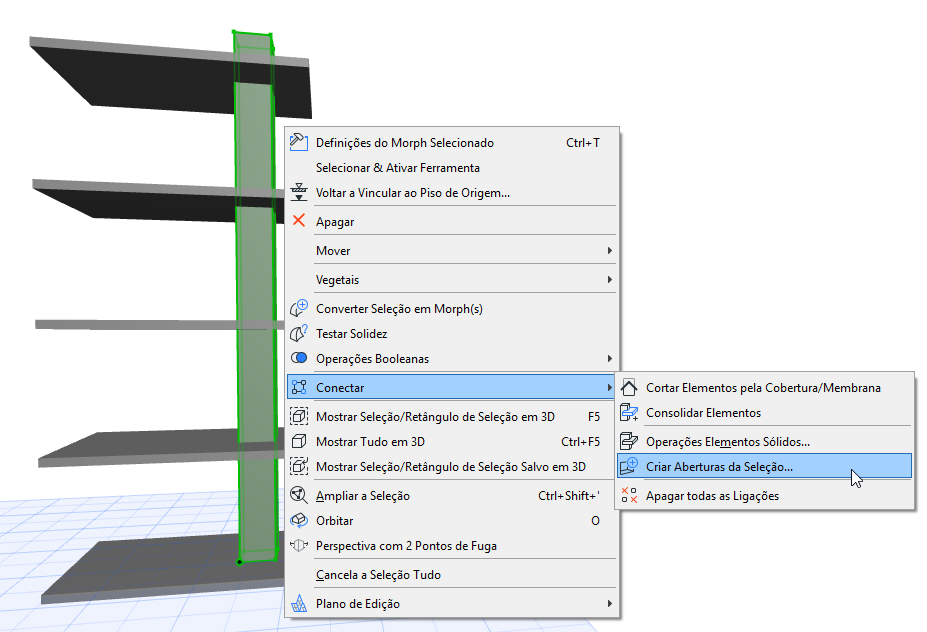The width and height of the screenshot is (927, 632).
Task: Choose Selecionar & Ativar Ferramenta
Action: pyautogui.click(x=452, y=168)
